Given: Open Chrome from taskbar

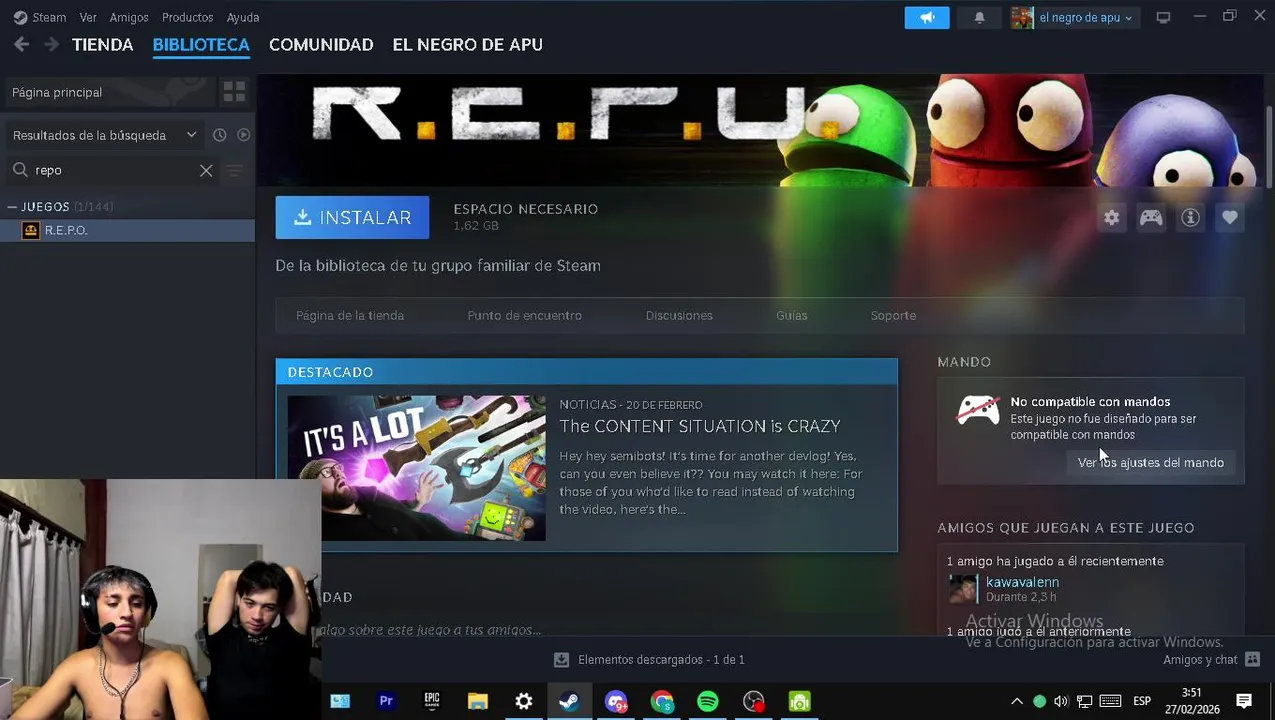Looking at the screenshot, I should pyautogui.click(x=662, y=702).
